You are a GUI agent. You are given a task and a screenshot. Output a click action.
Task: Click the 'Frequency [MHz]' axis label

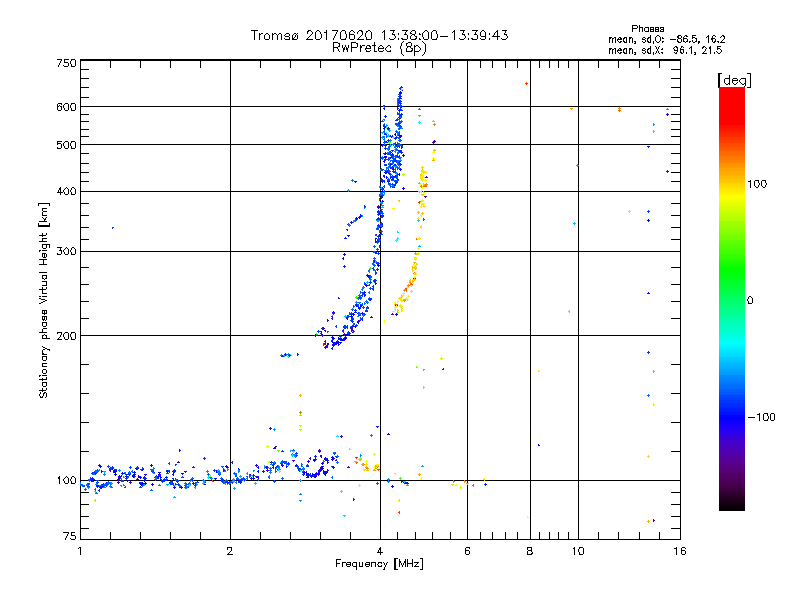[379, 564]
